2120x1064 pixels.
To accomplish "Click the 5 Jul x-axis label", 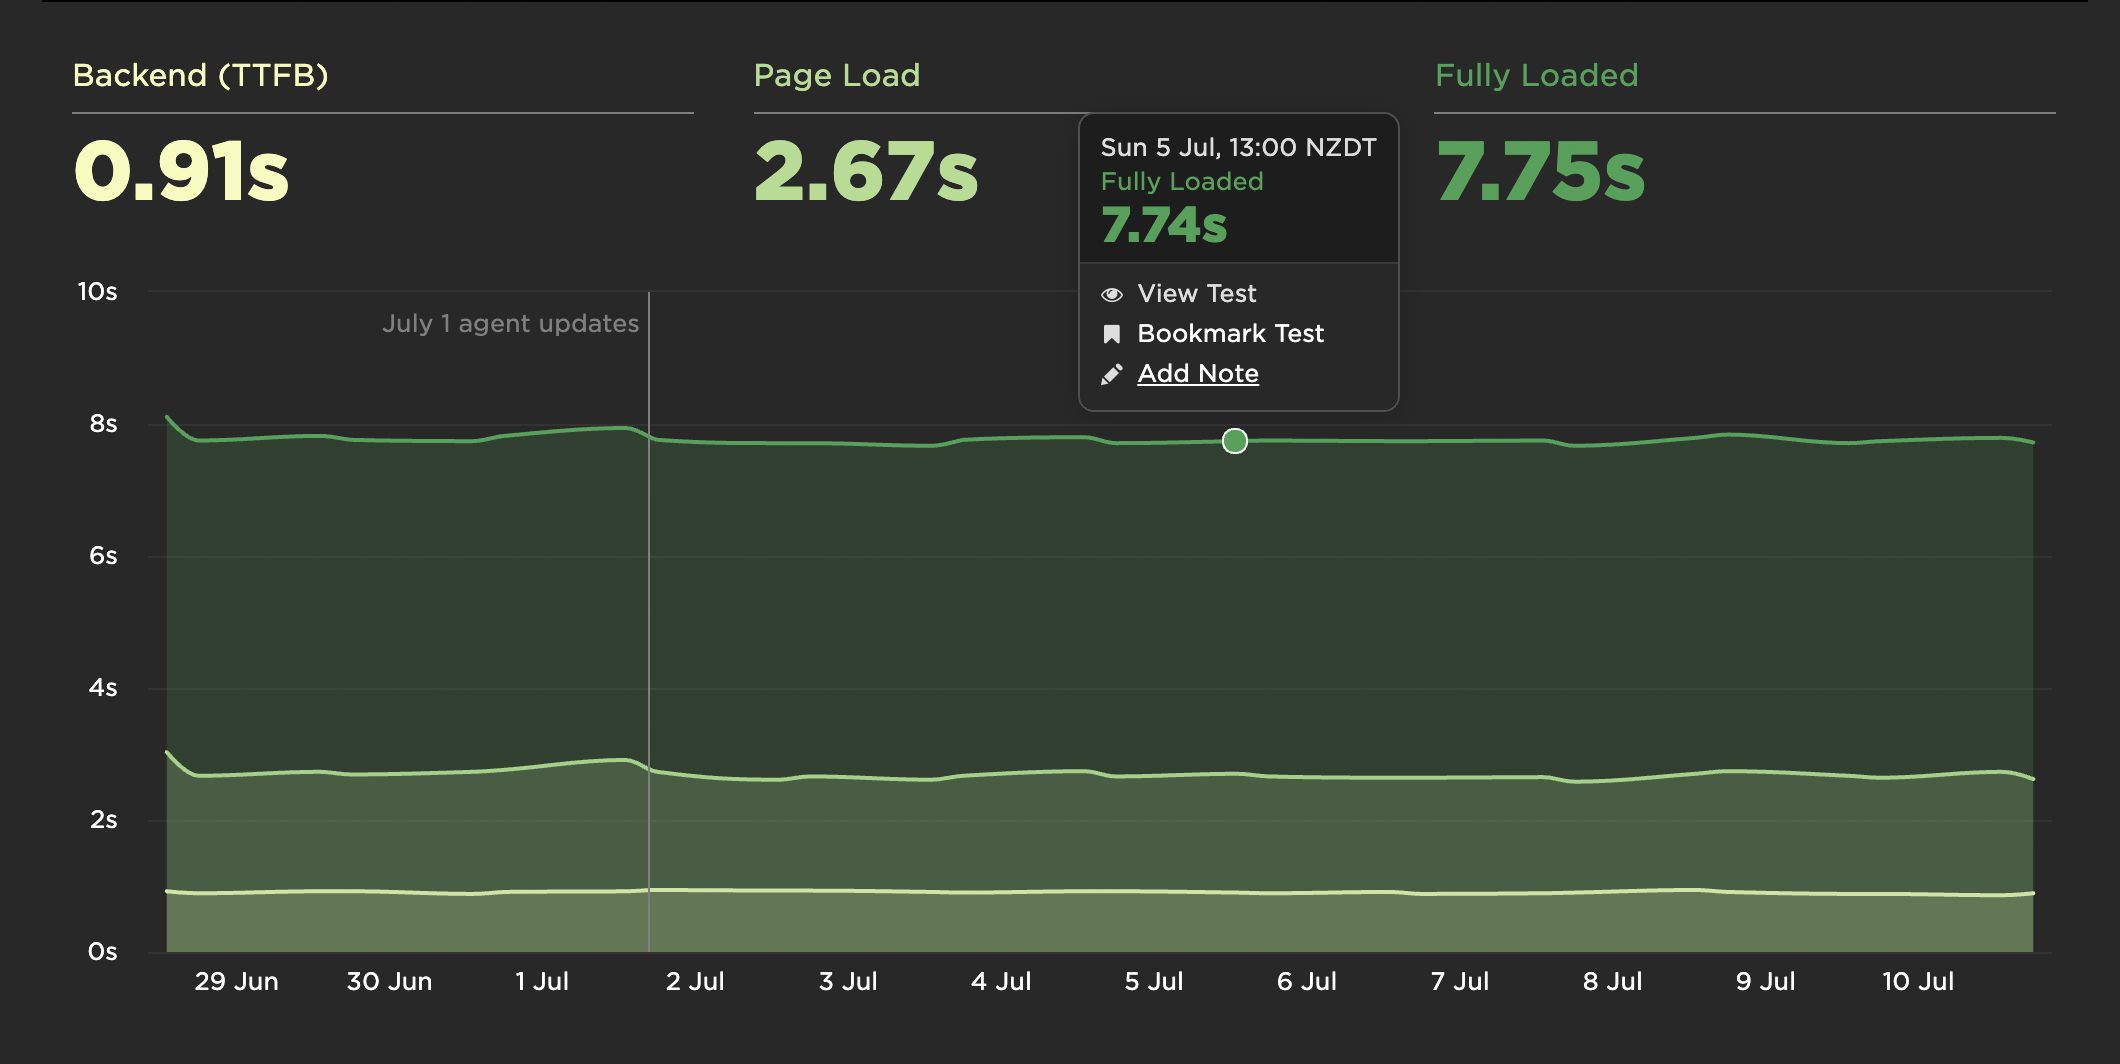I will coord(1154,981).
